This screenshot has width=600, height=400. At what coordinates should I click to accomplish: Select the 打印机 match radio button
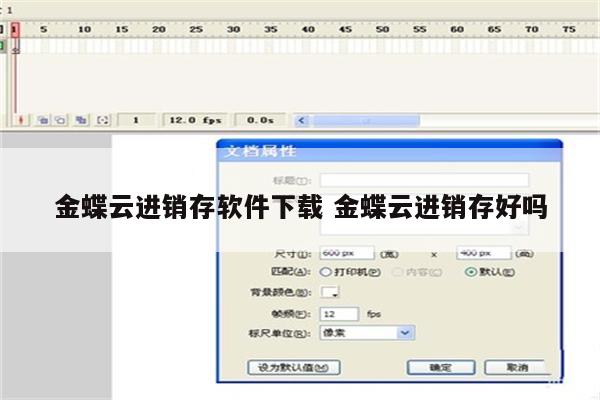coord(326,272)
